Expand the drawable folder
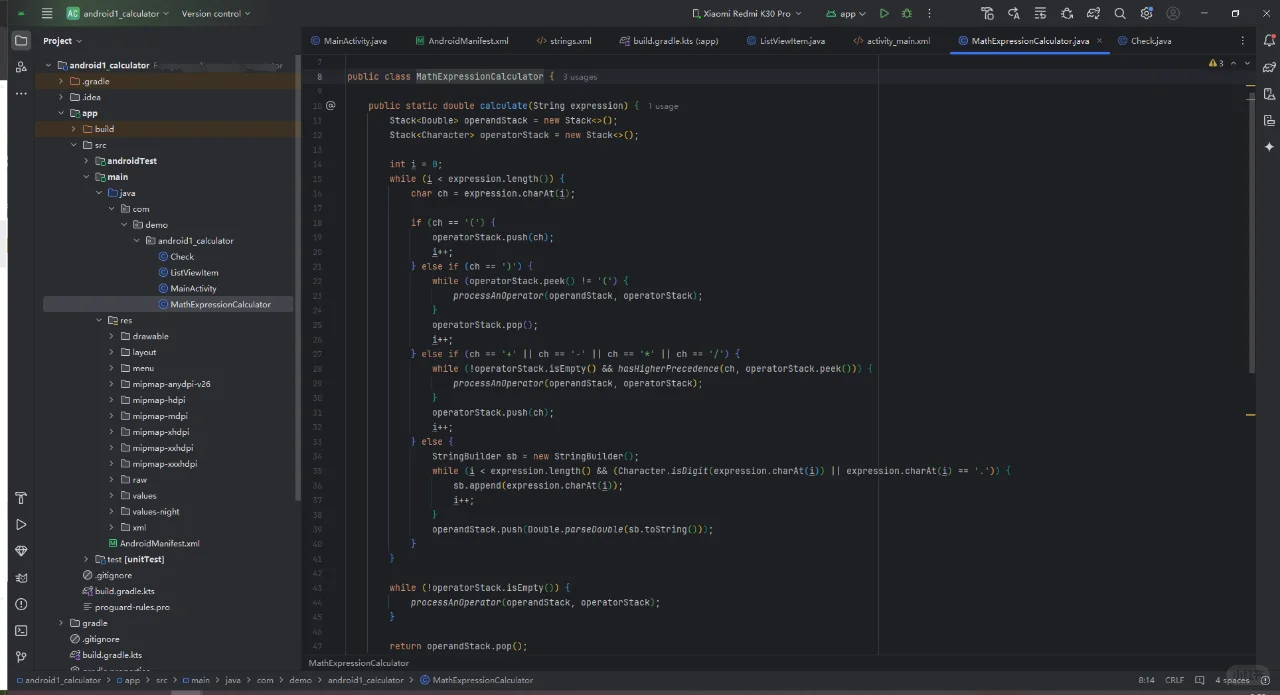 112,336
